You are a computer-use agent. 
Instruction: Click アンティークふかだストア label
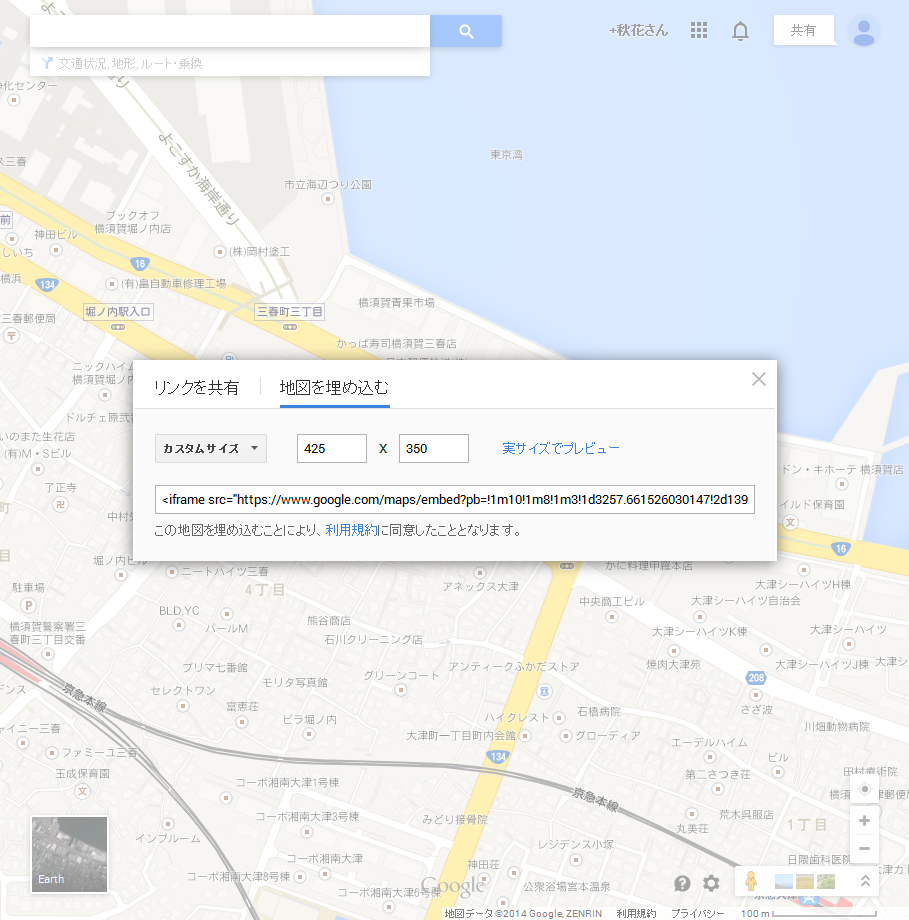click(x=513, y=667)
